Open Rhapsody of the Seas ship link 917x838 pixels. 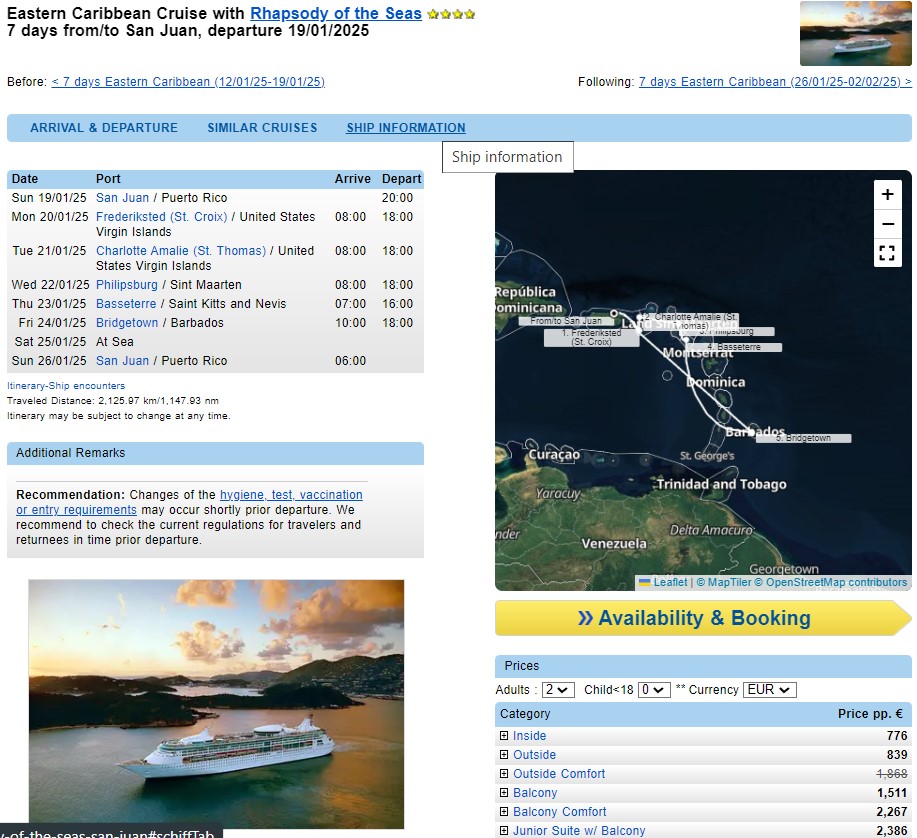tap(336, 13)
